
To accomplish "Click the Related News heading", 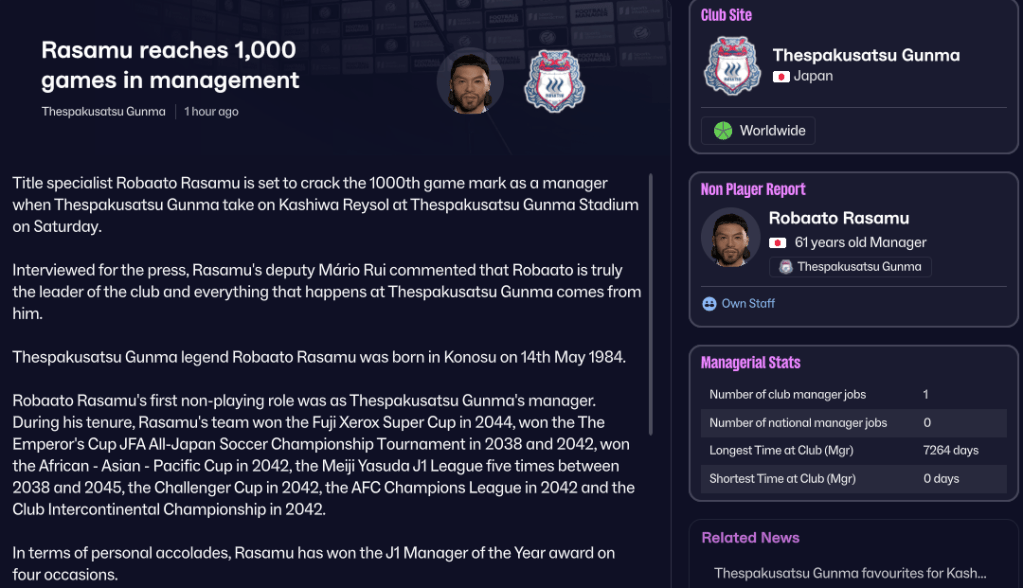I will pos(750,538).
